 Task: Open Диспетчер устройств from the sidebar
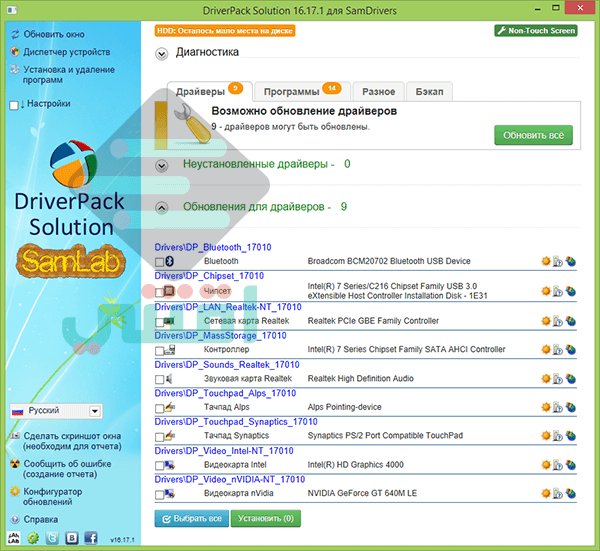(x=67, y=52)
